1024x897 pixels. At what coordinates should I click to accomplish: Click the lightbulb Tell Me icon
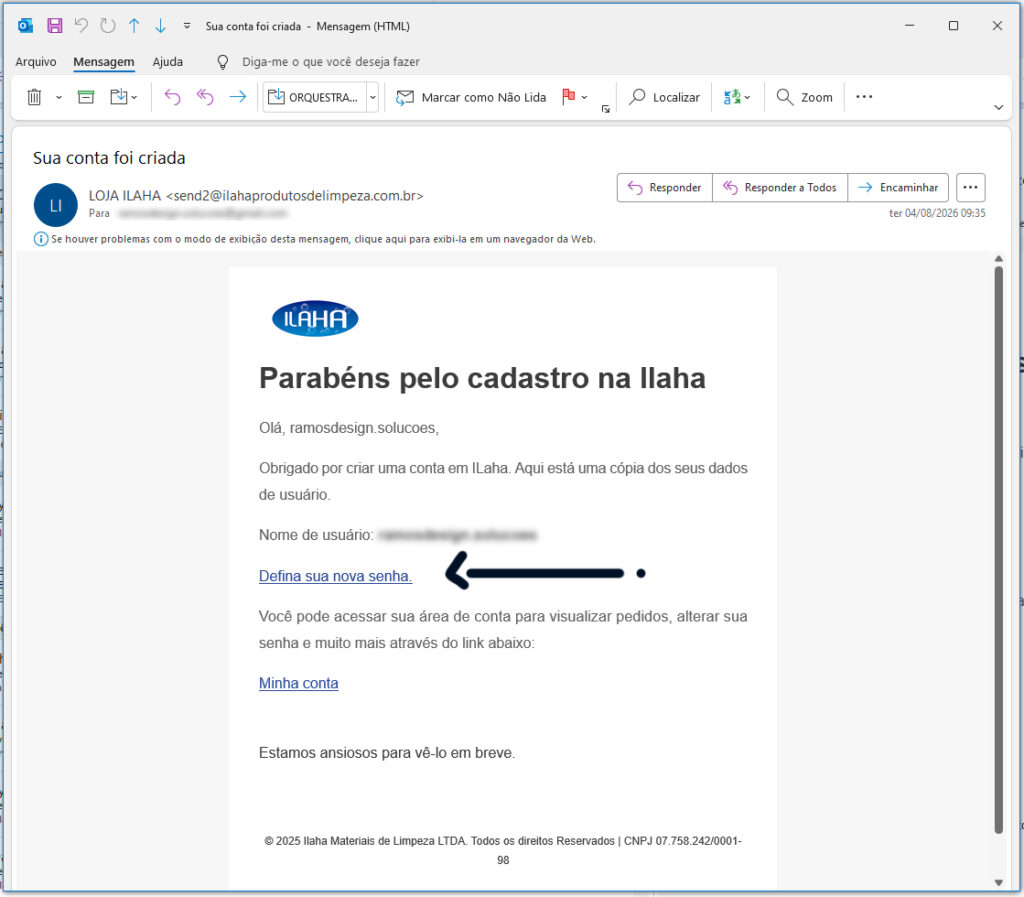[223, 62]
